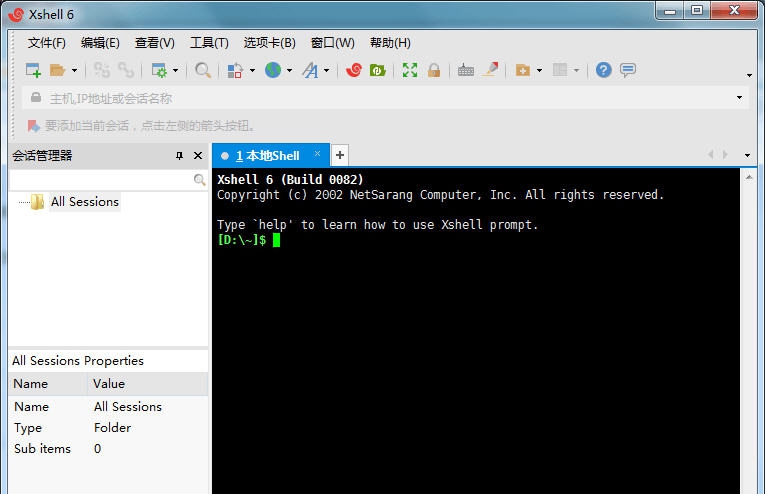Select the All Sessions folder
765x494 pixels.
coord(84,202)
